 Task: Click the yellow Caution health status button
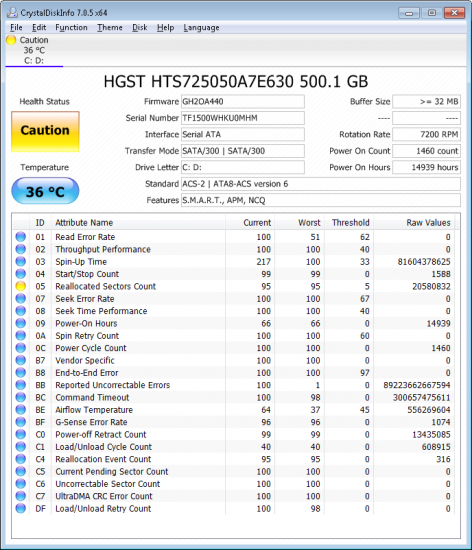[45, 132]
